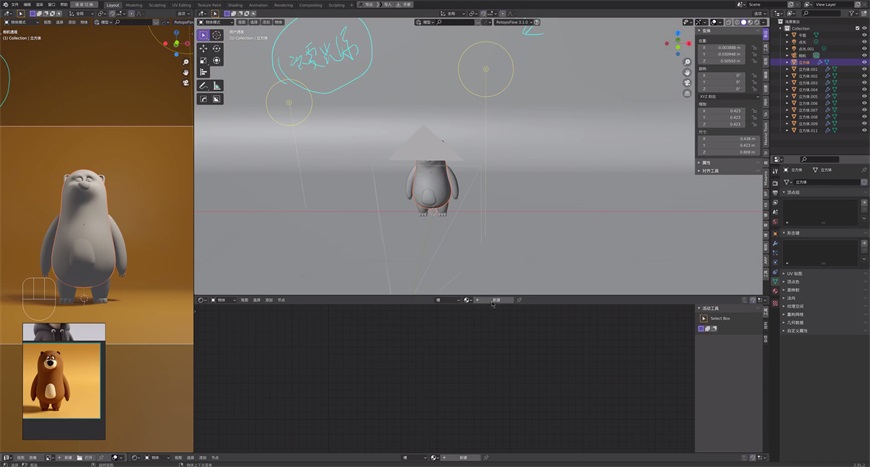Click the zoom magnifier in left camera viewport
Viewport: 870px width, 467px height.
coord(185,62)
